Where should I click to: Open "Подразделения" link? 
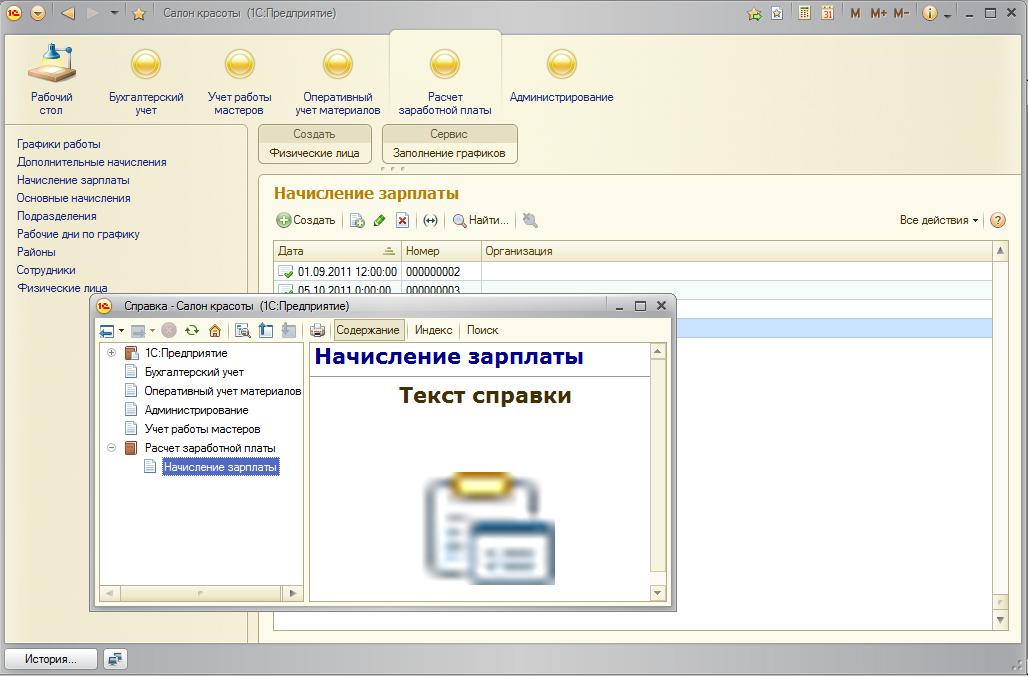click(56, 216)
